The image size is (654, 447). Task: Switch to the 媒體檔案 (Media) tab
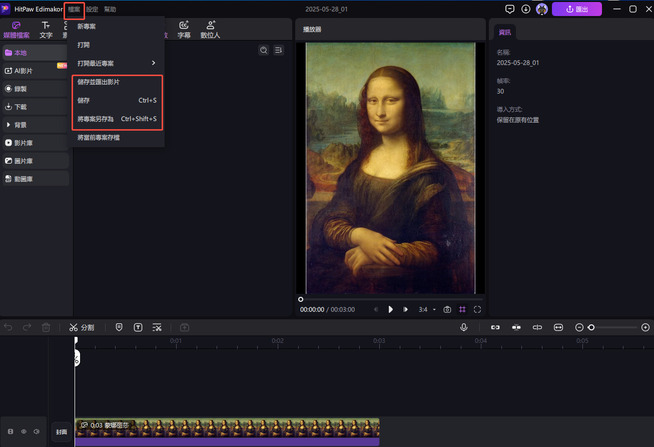click(x=17, y=30)
